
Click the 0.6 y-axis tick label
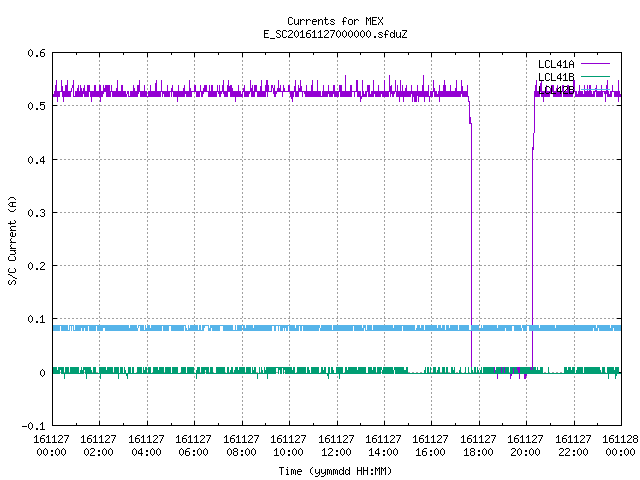[x=36, y=53]
